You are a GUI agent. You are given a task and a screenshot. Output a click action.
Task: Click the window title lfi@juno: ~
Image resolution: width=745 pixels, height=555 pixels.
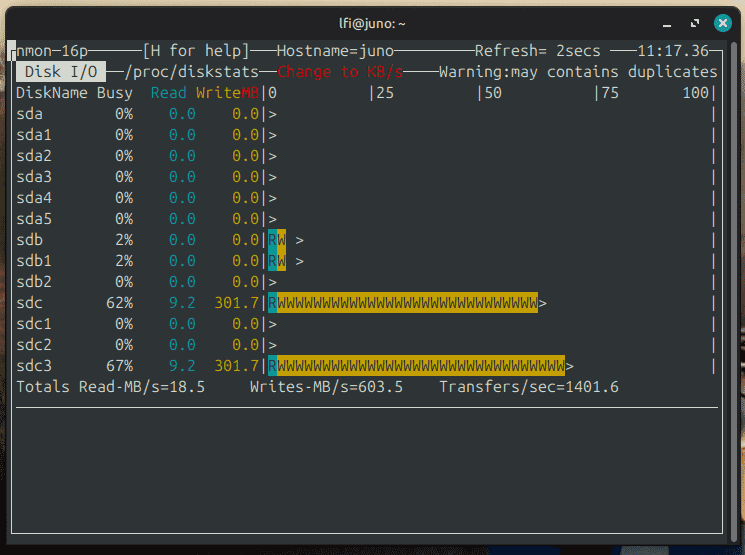pos(372,23)
